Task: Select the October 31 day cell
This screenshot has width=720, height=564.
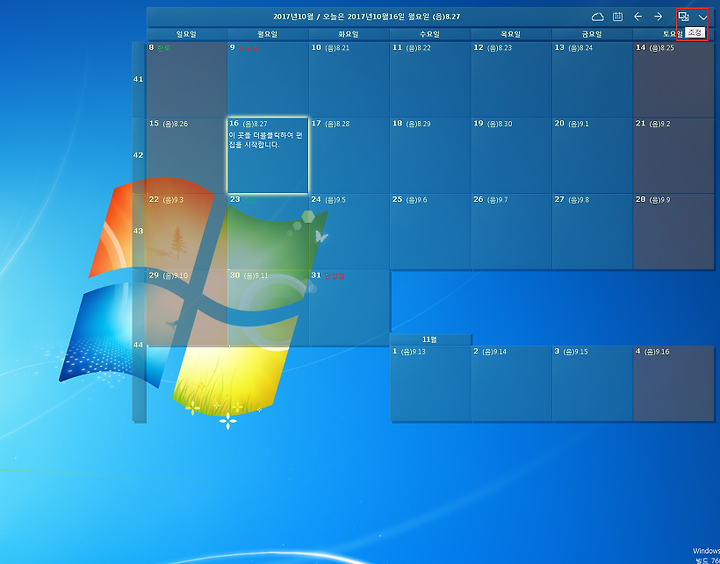Action: [x=349, y=308]
